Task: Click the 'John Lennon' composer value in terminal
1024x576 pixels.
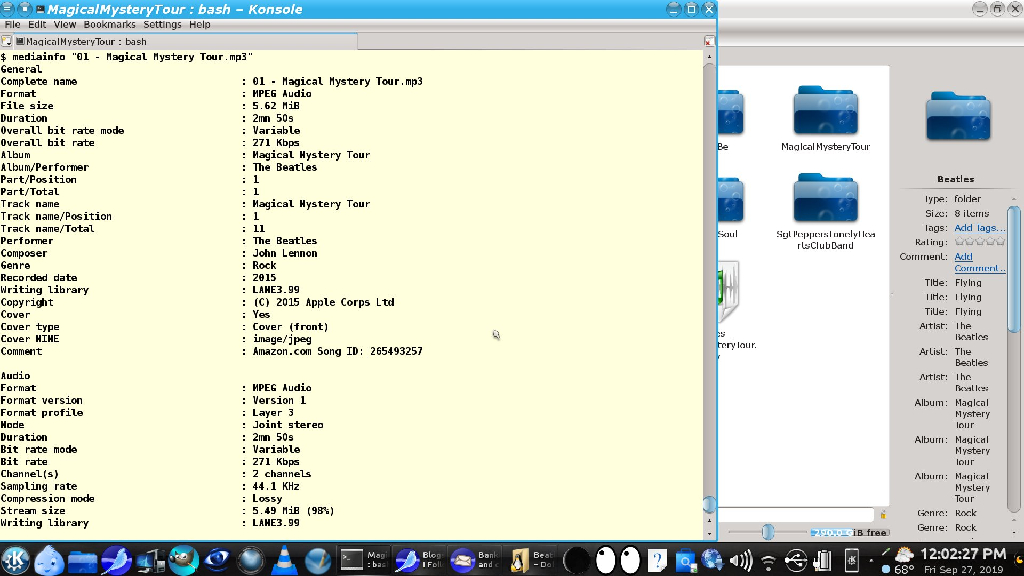Action: (285, 253)
